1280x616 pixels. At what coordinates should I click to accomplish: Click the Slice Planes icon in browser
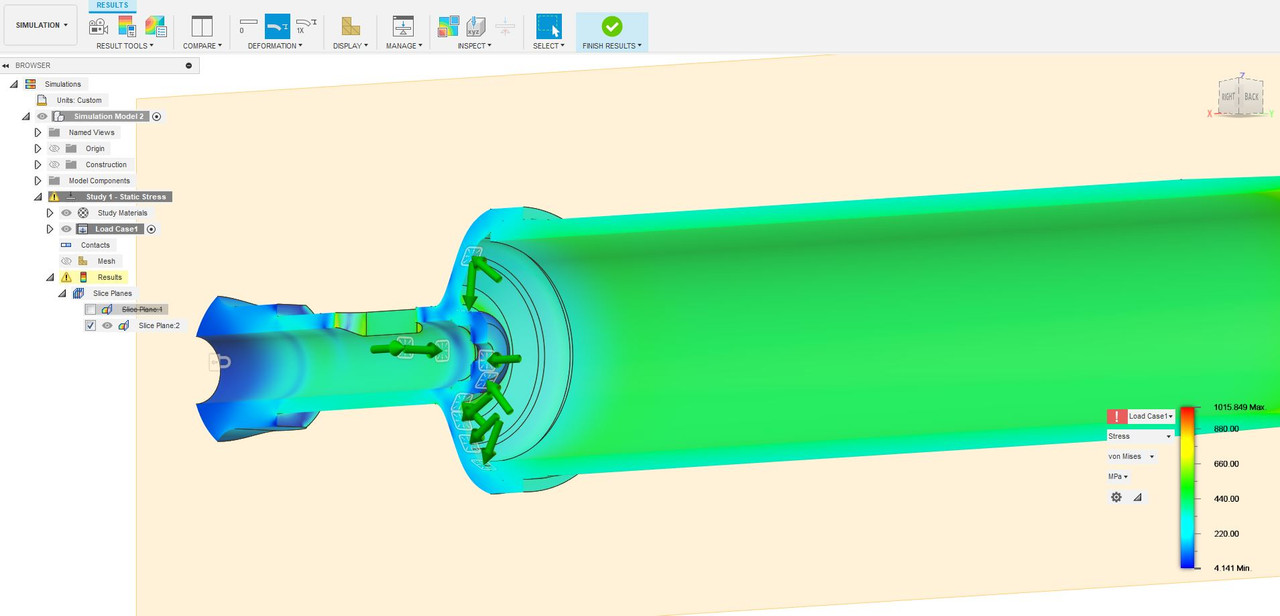78,293
